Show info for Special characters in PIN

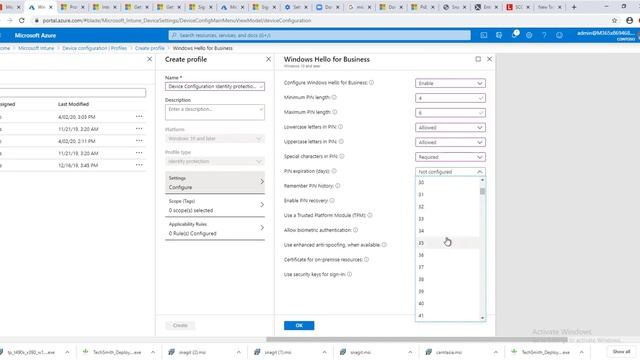pos(342,156)
